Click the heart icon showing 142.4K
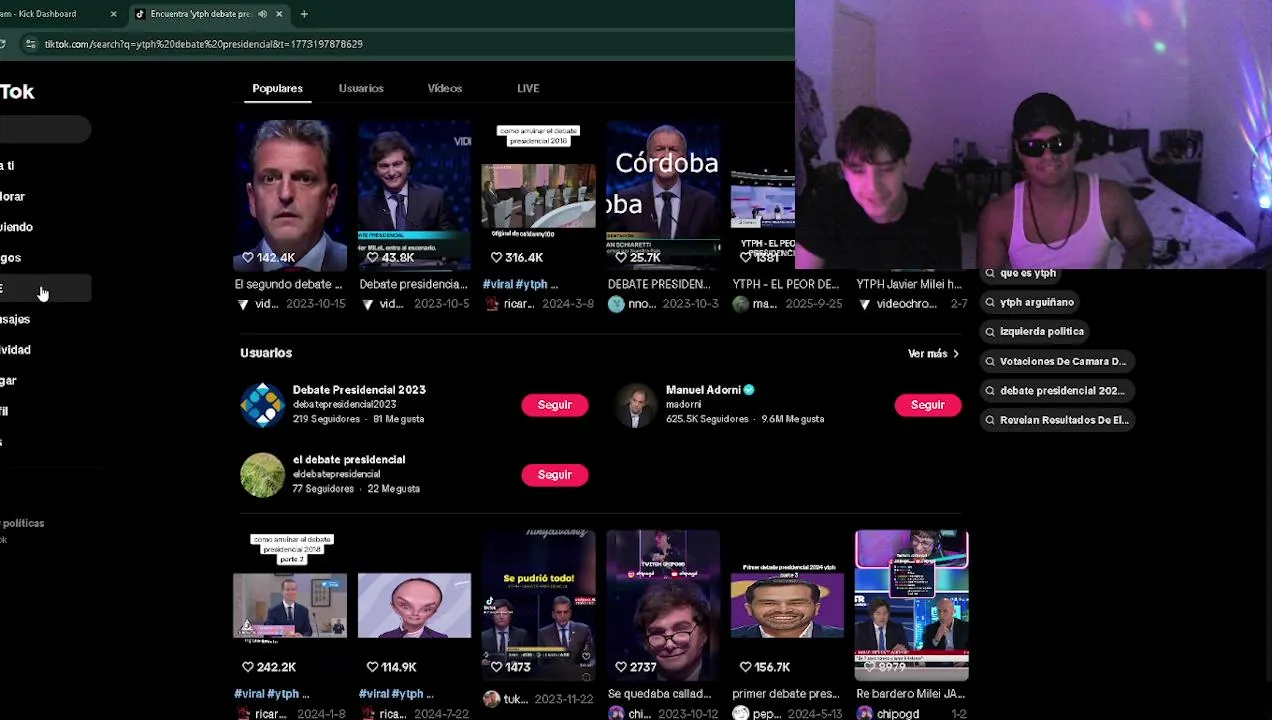 coord(248,258)
